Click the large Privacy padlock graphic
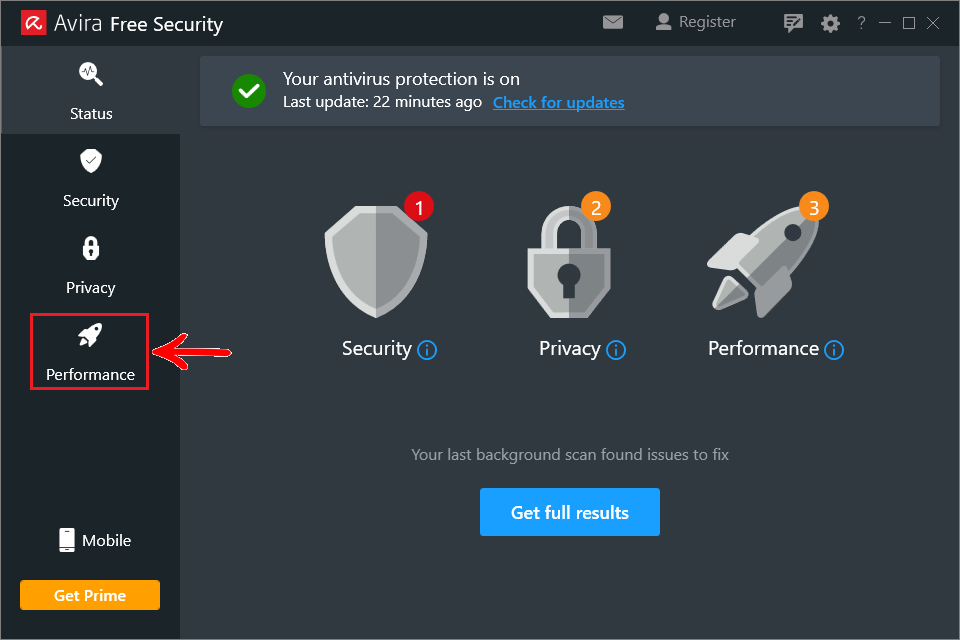This screenshot has height=640, width=960. tap(569, 262)
